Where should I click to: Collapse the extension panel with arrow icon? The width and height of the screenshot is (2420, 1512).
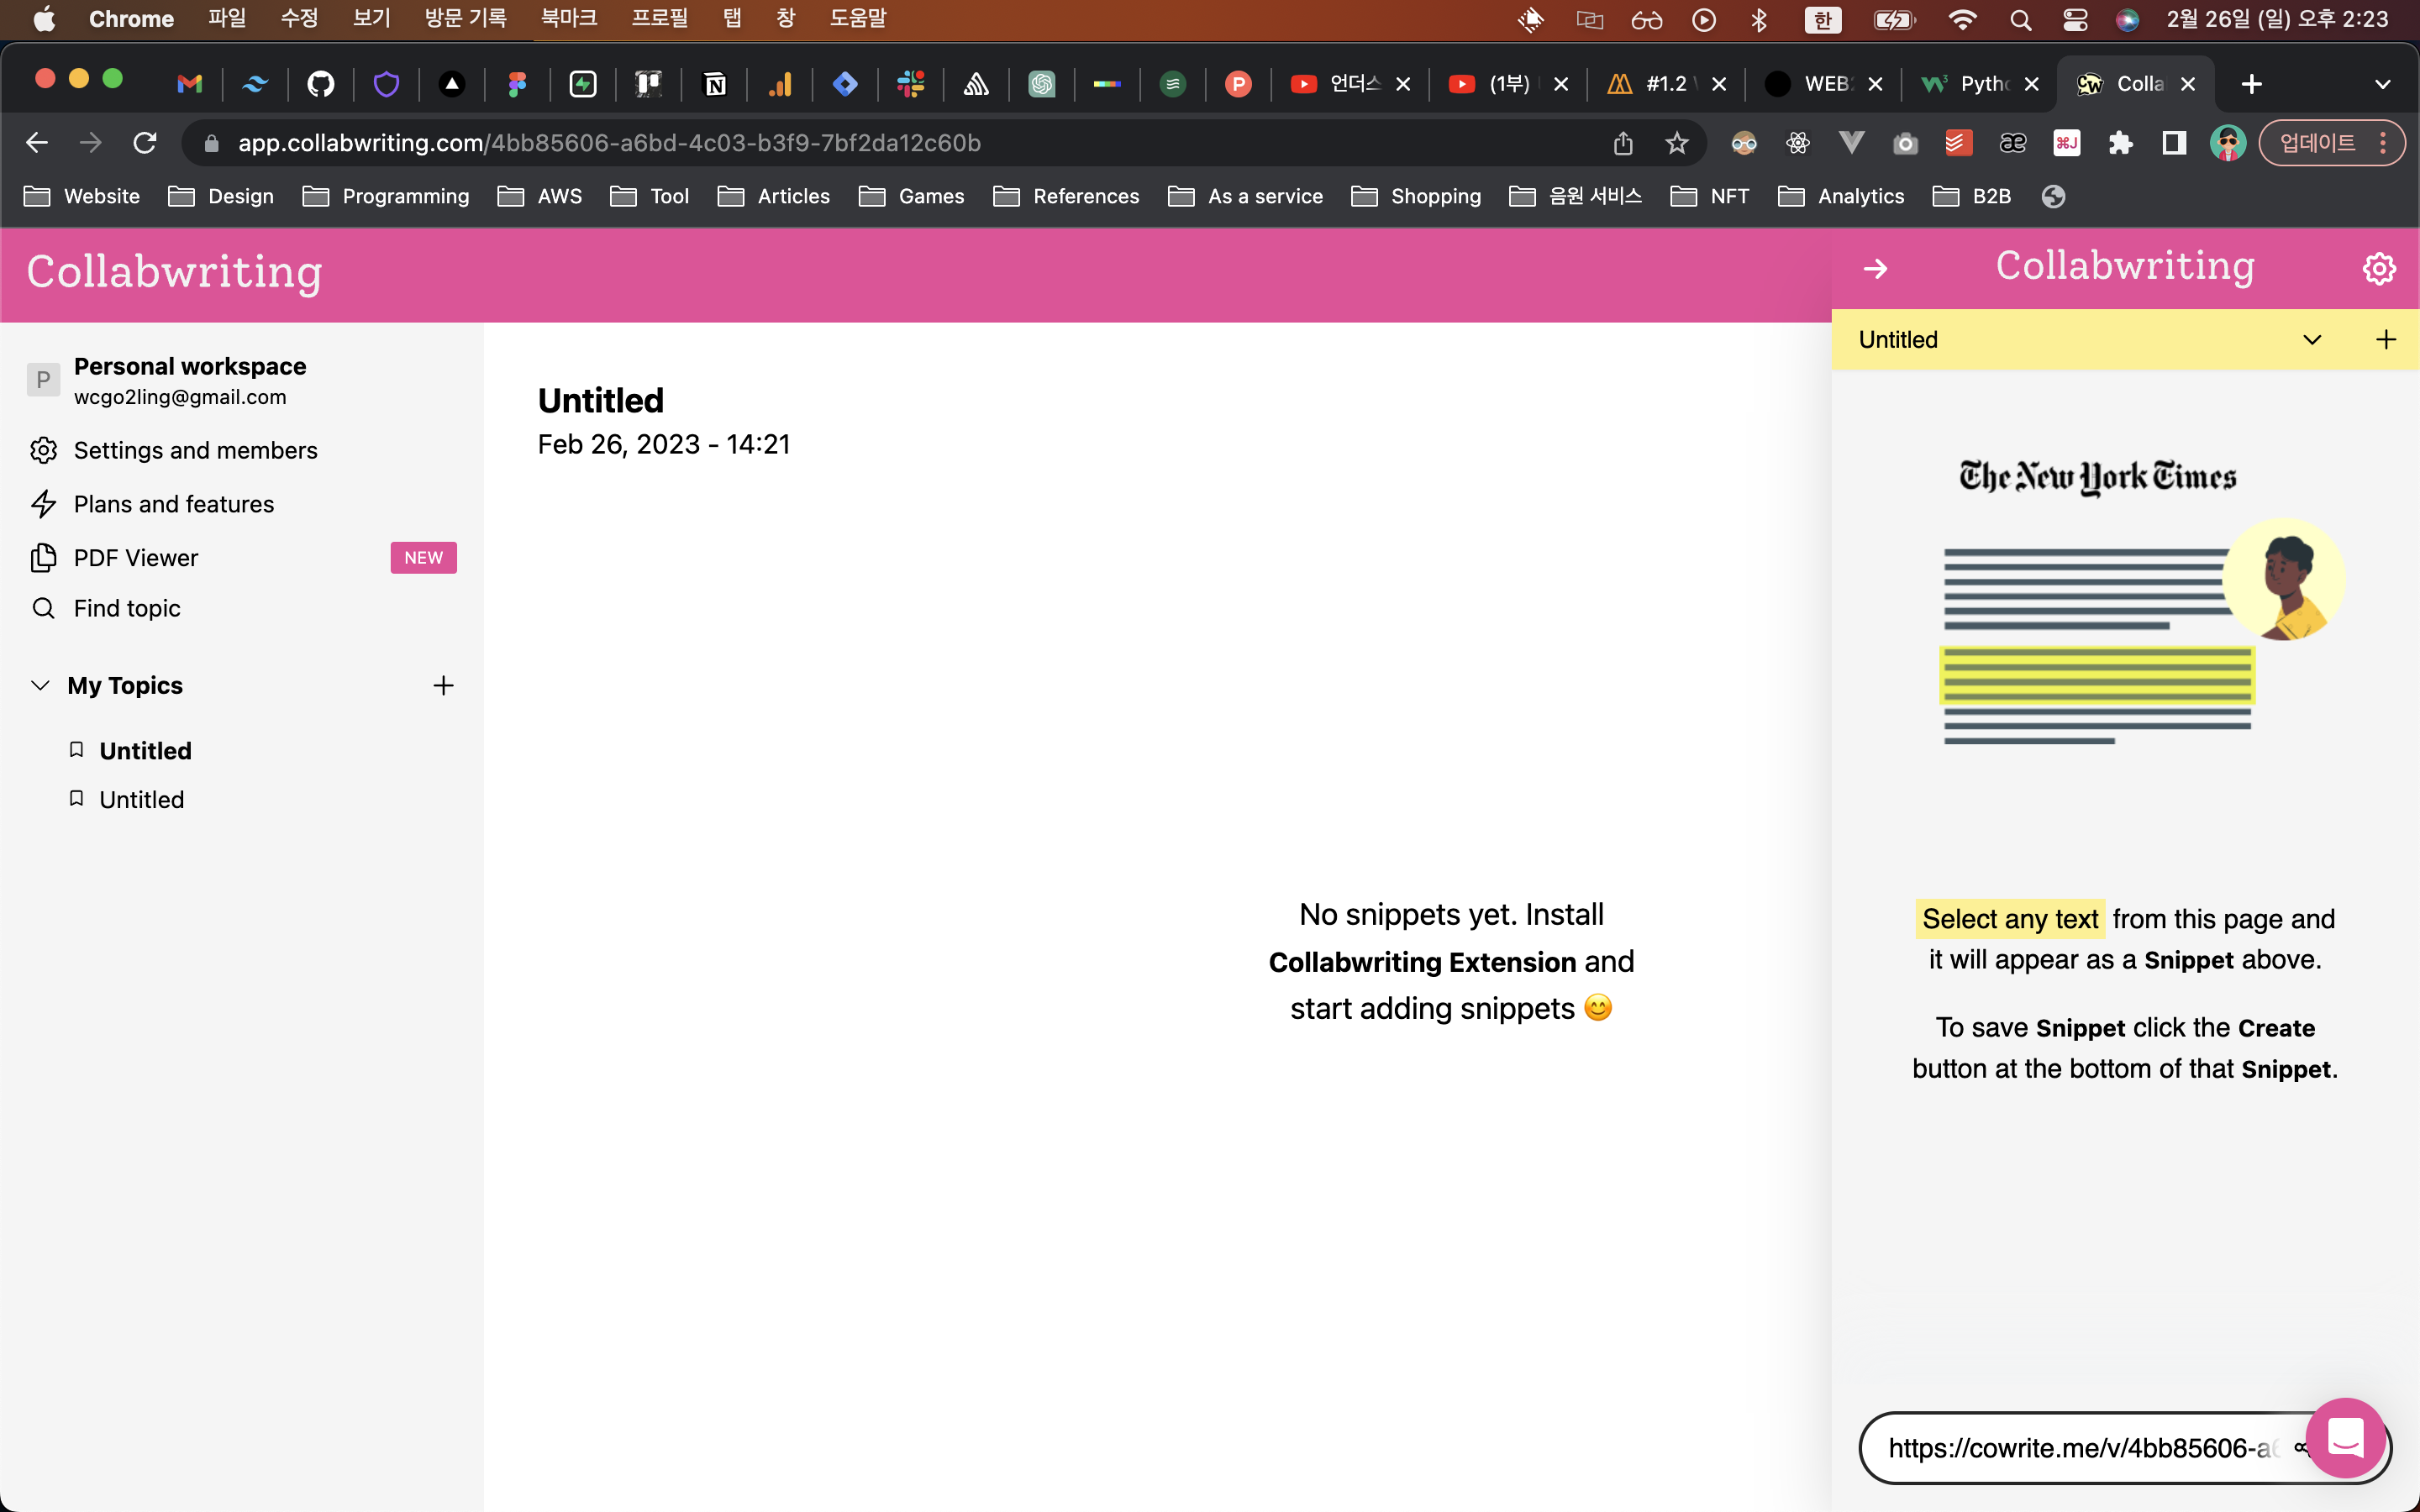1875,268
